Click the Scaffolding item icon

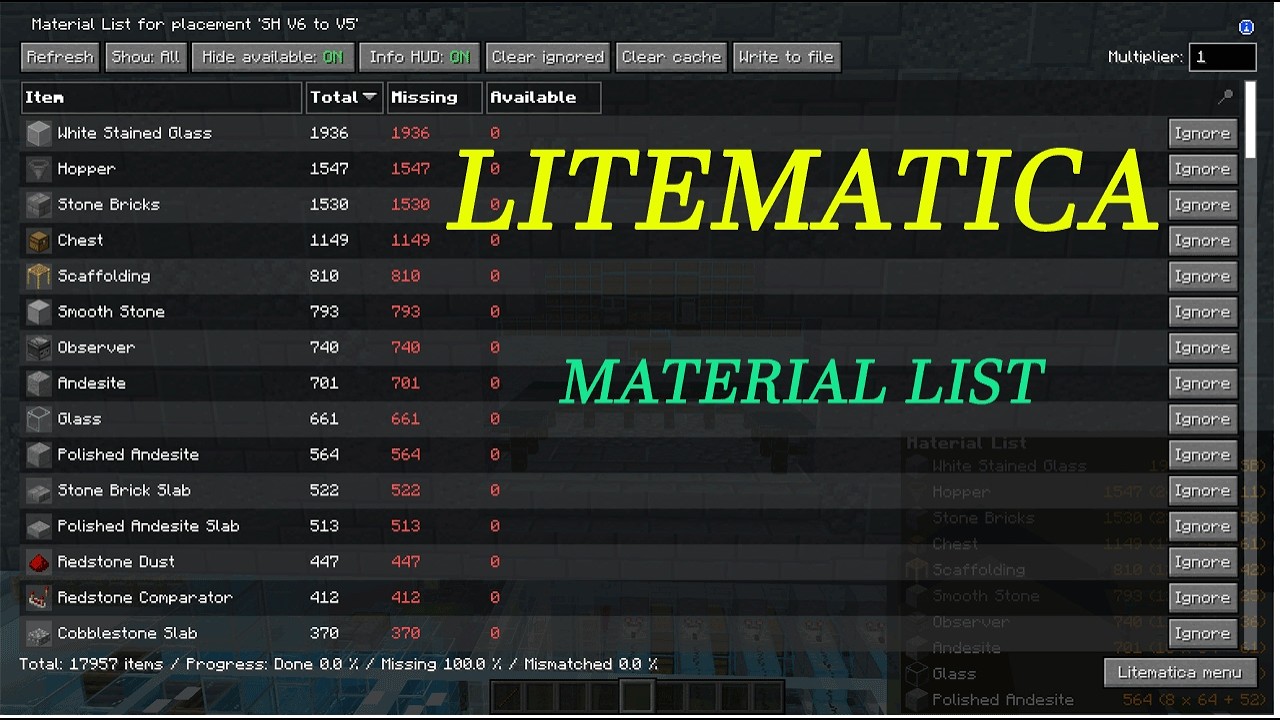tap(38, 276)
